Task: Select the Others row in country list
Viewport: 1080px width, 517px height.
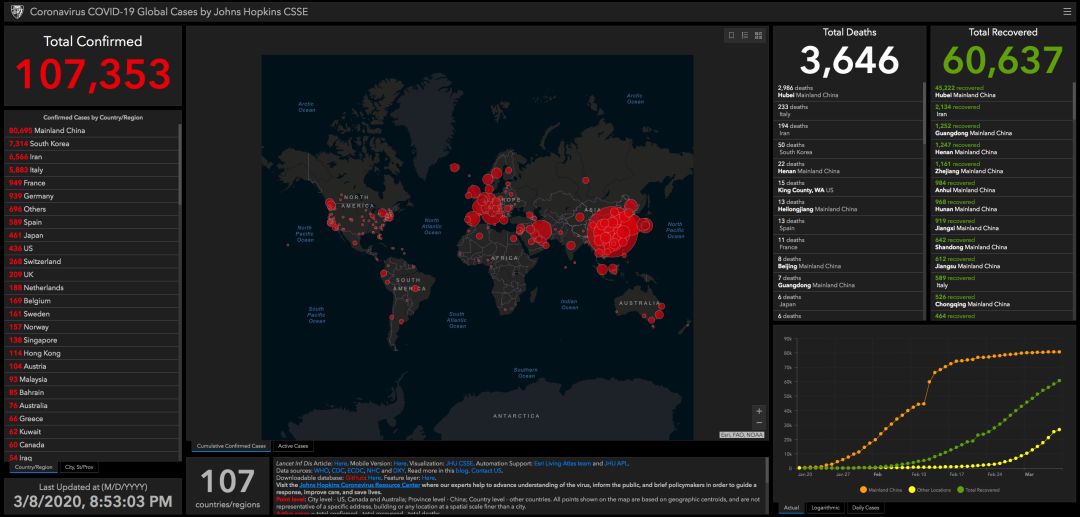Action: (92, 209)
